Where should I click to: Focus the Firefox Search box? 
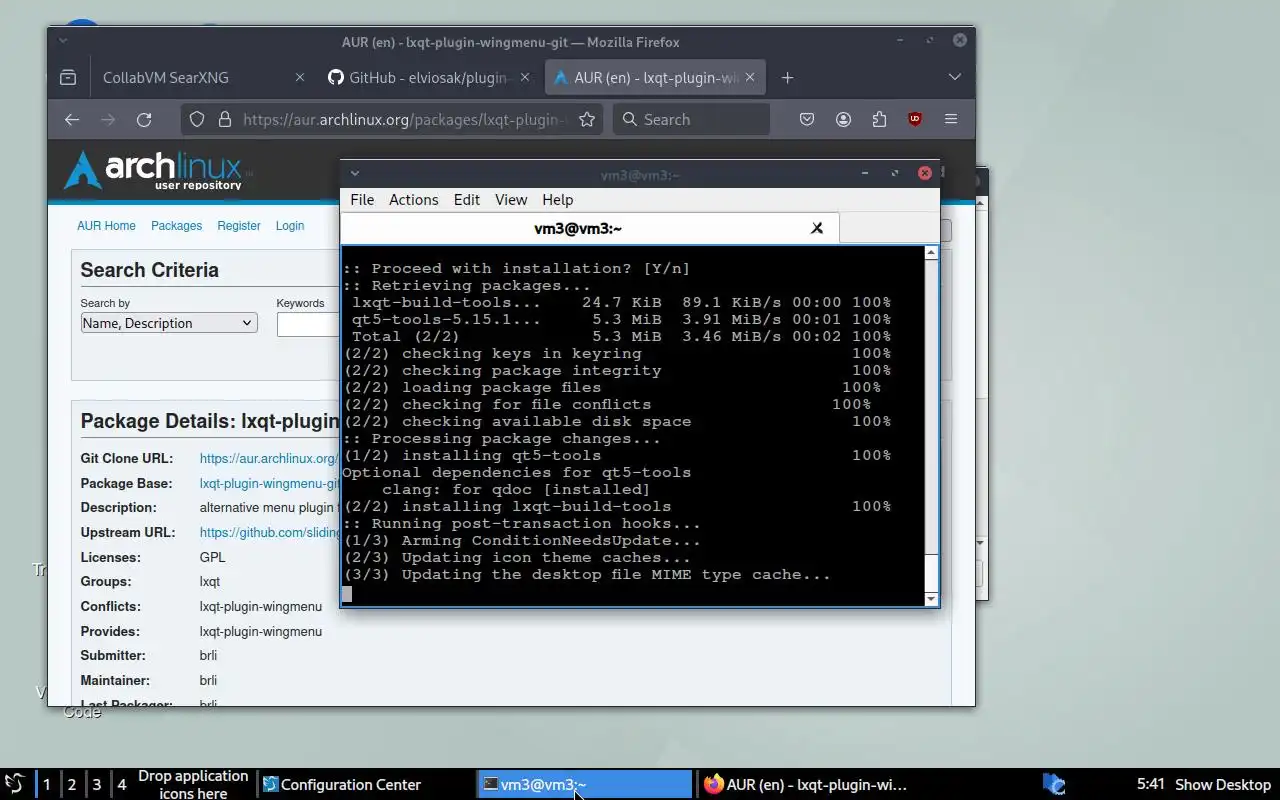coord(690,119)
